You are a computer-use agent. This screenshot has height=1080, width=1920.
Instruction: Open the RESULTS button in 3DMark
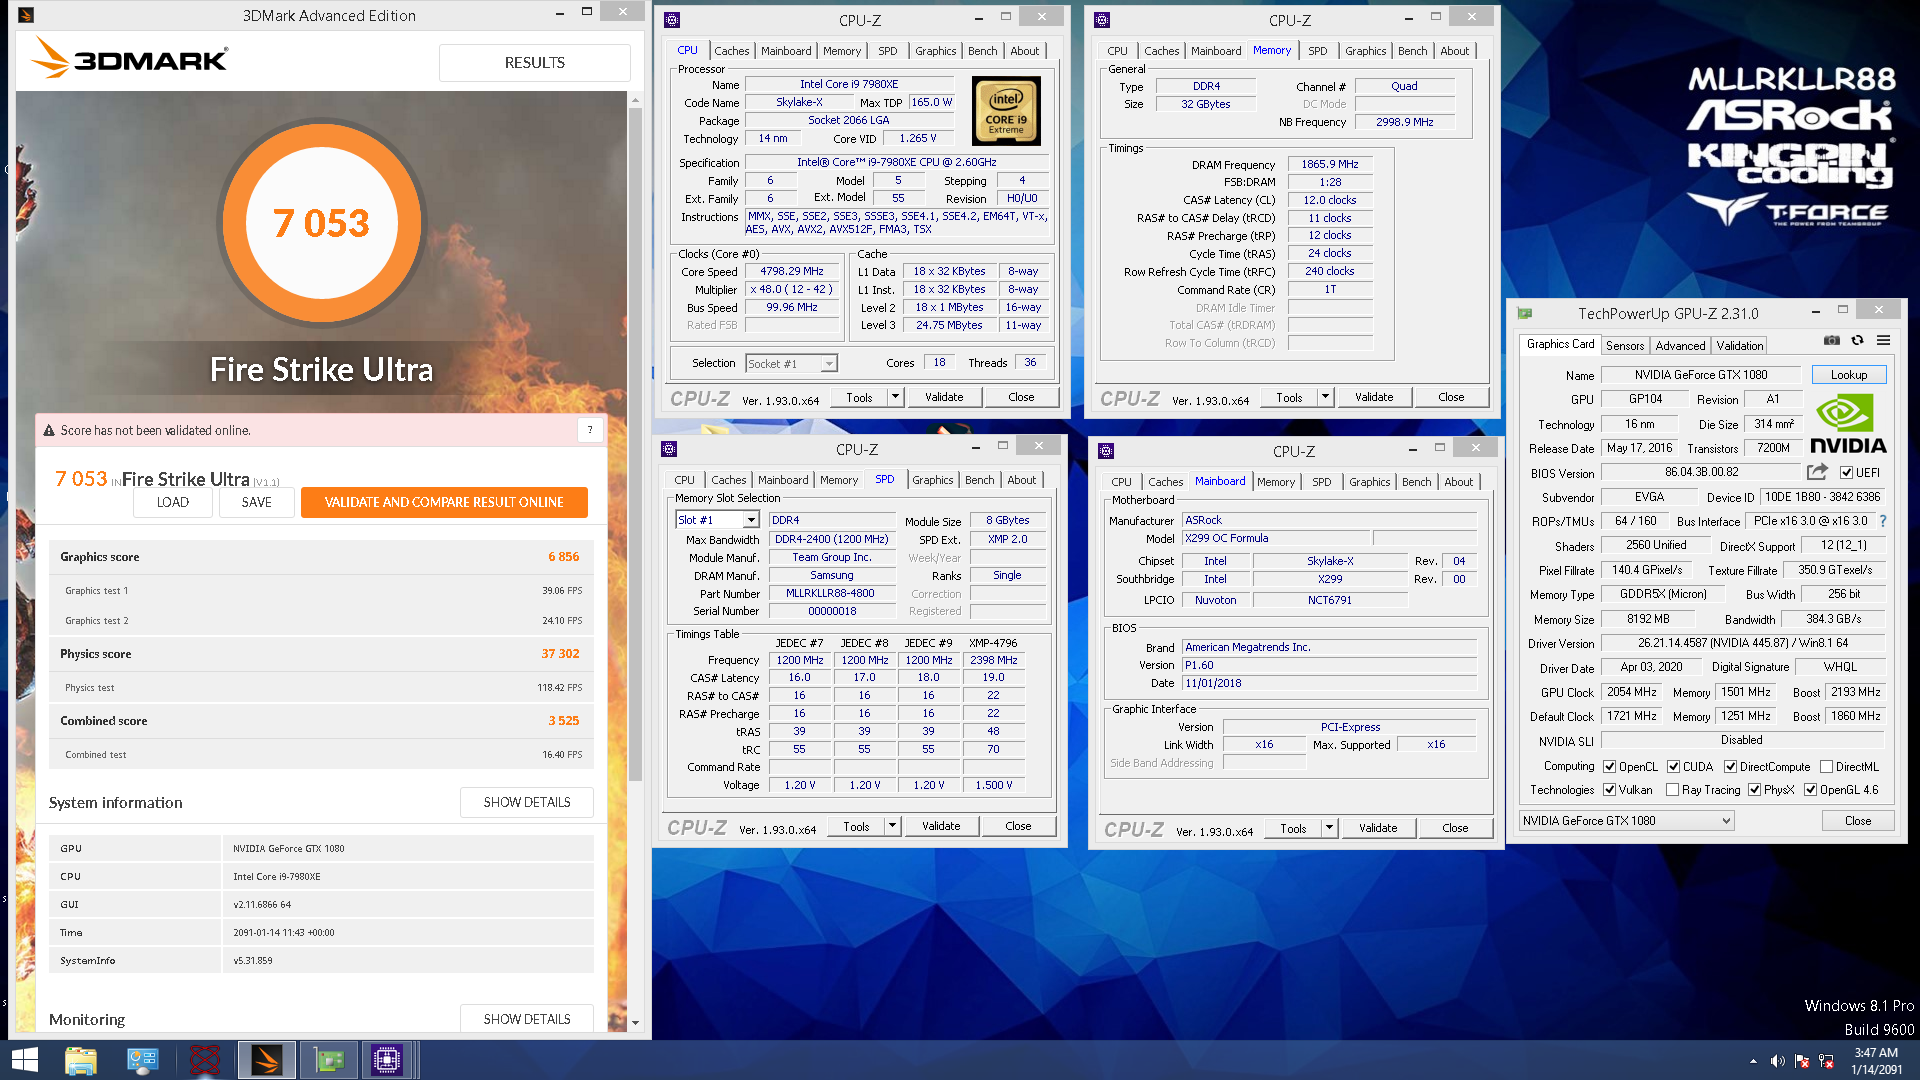(x=534, y=62)
